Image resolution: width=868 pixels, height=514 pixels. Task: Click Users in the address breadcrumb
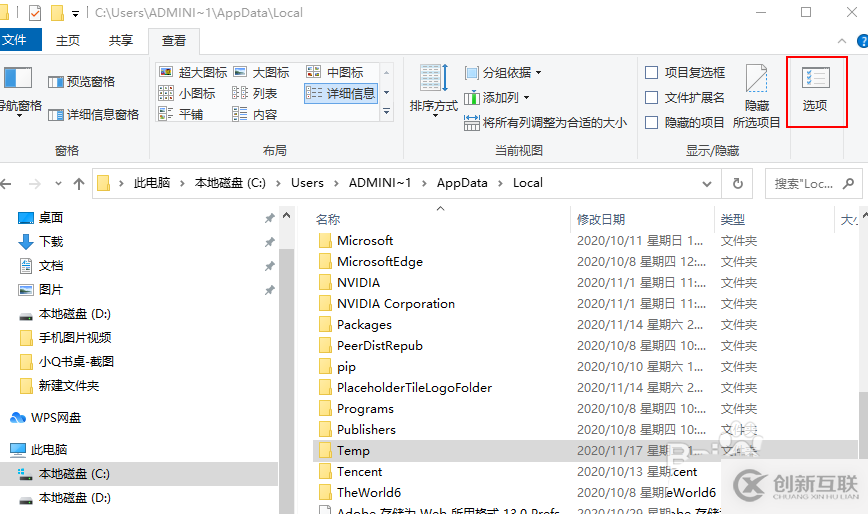point(307,183)
